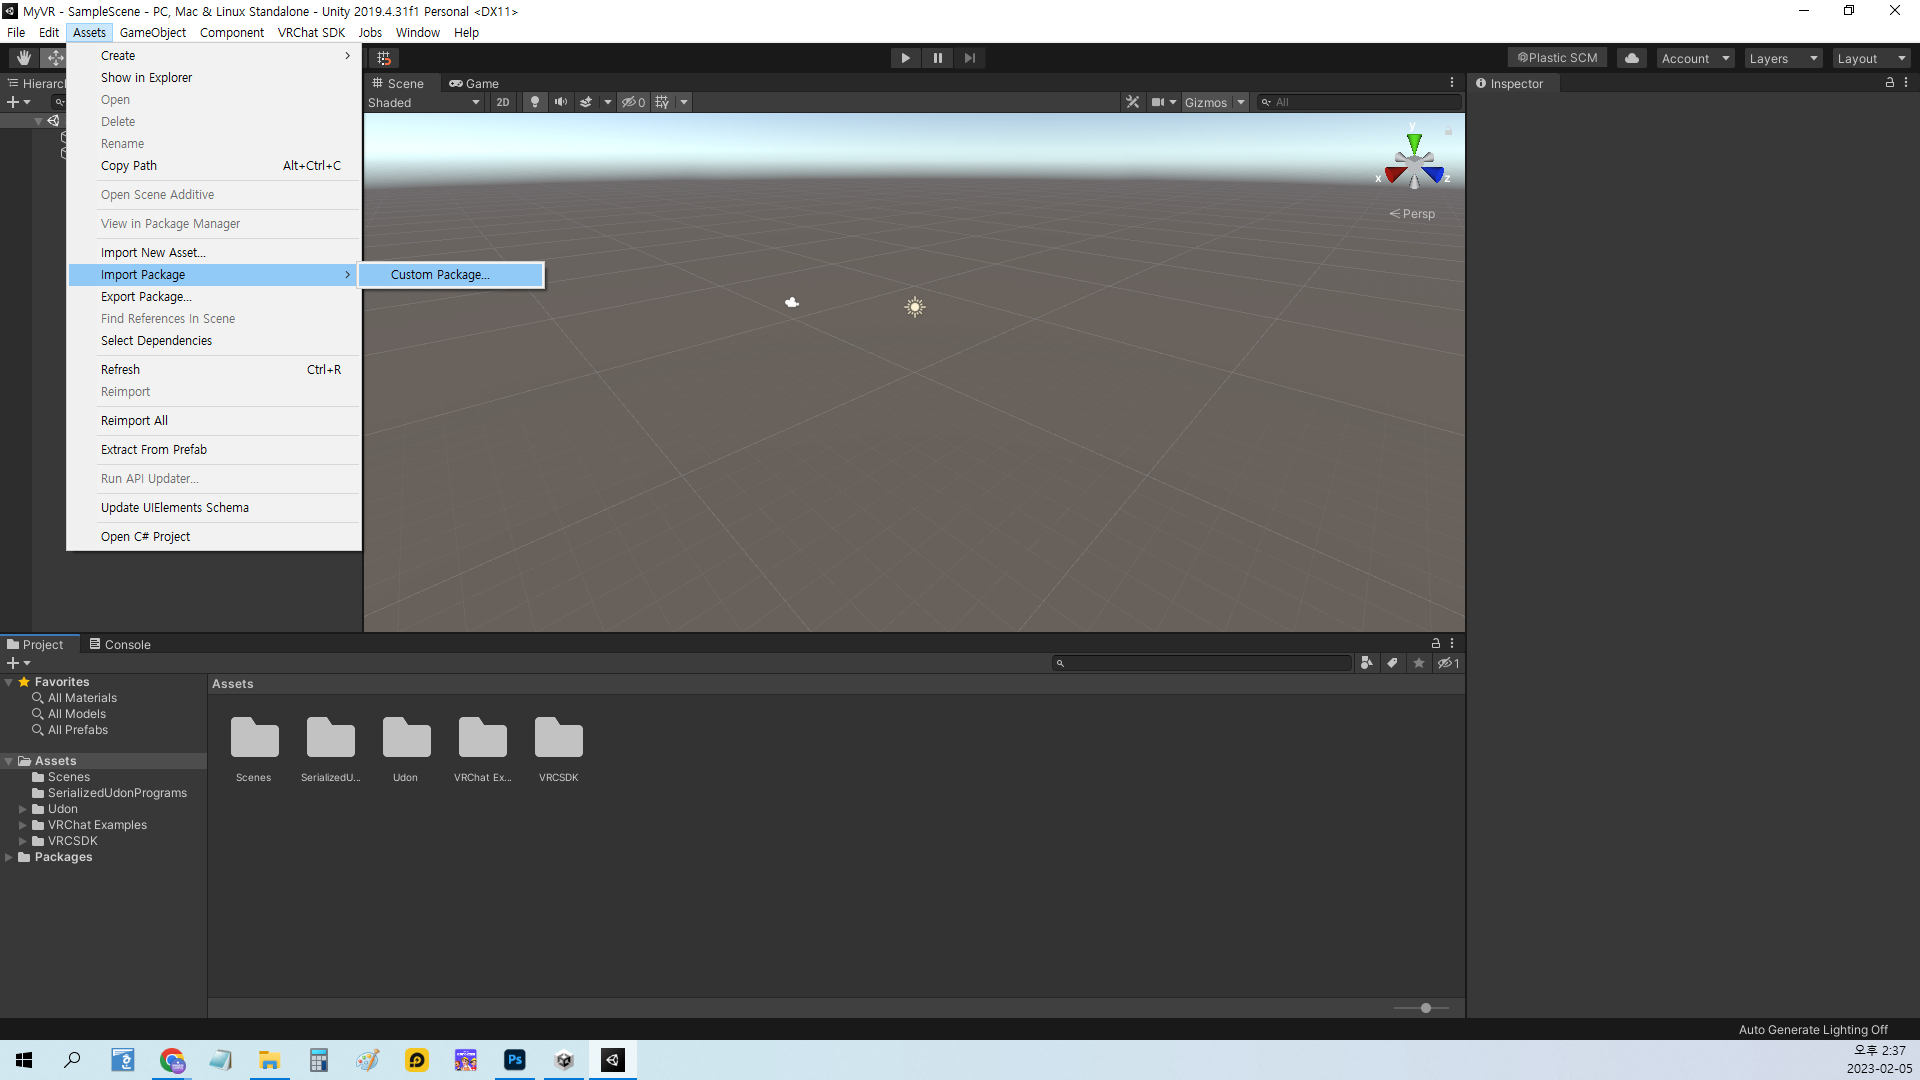The image size is (1920, 1080).
Task: Choose Custom Package from the submenu
Action: tap(440, 275)
